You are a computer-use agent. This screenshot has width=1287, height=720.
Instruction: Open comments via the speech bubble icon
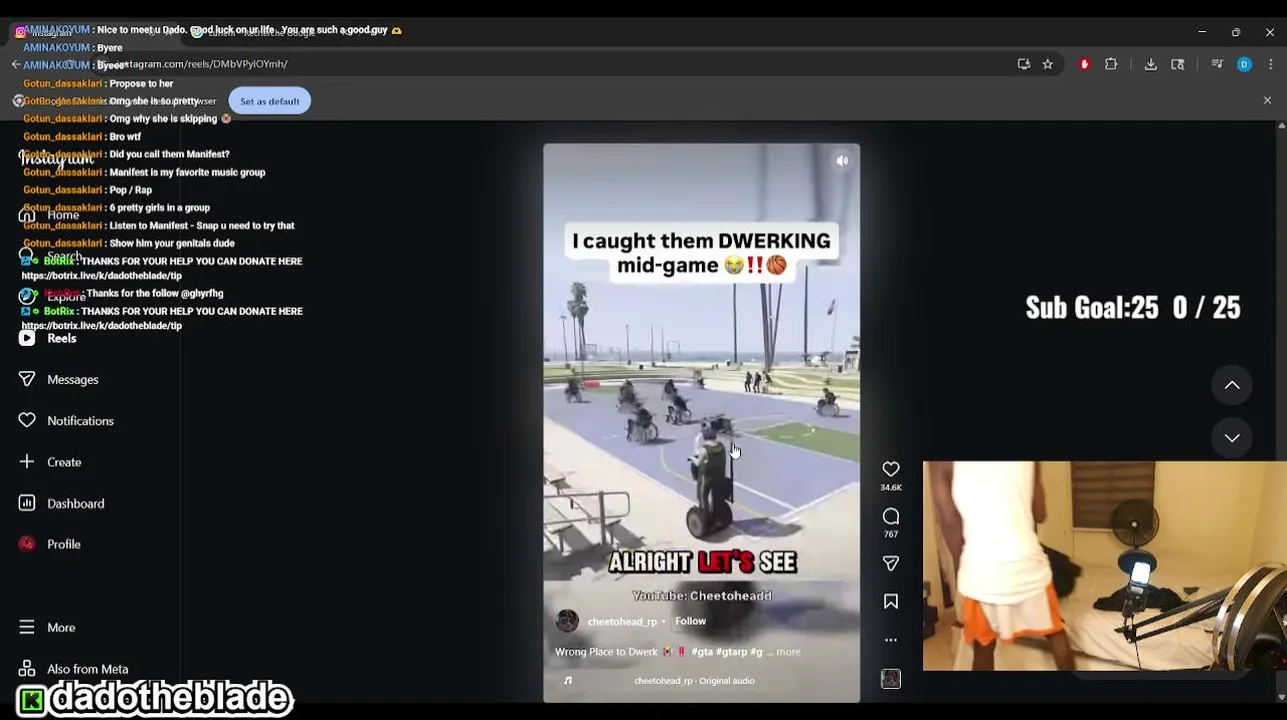(x=890, y=516)
